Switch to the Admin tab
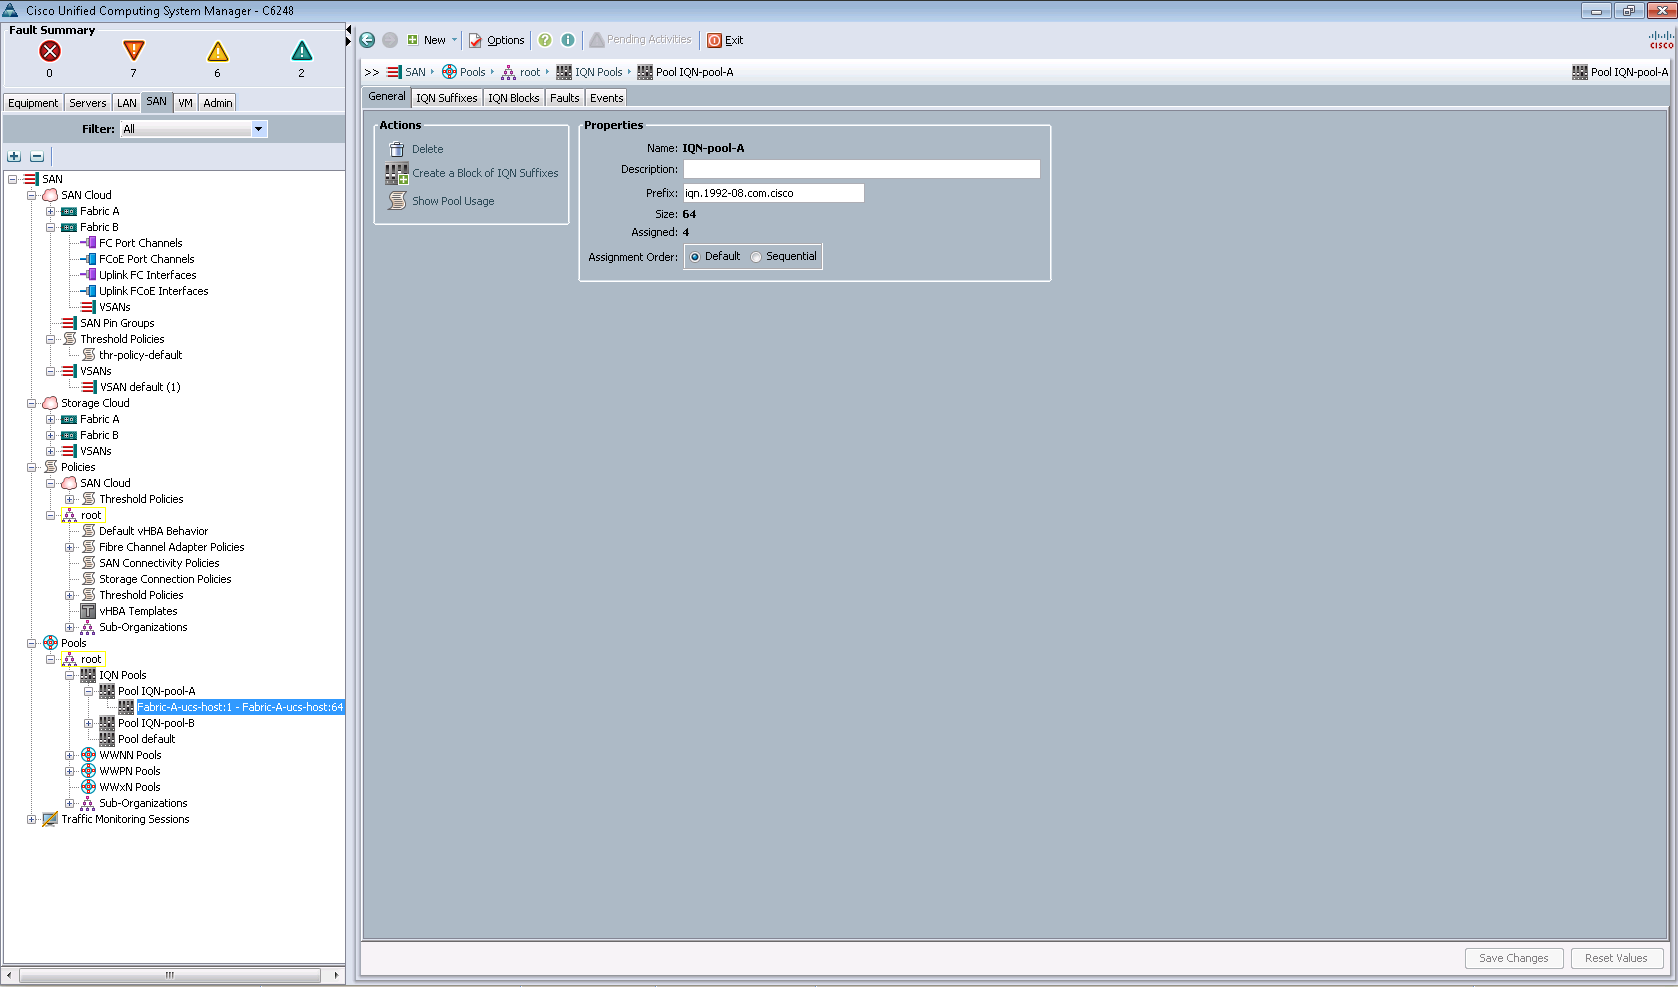This screenshot has width=1678, height=987. pyautogui.click(x=218, y=103)
